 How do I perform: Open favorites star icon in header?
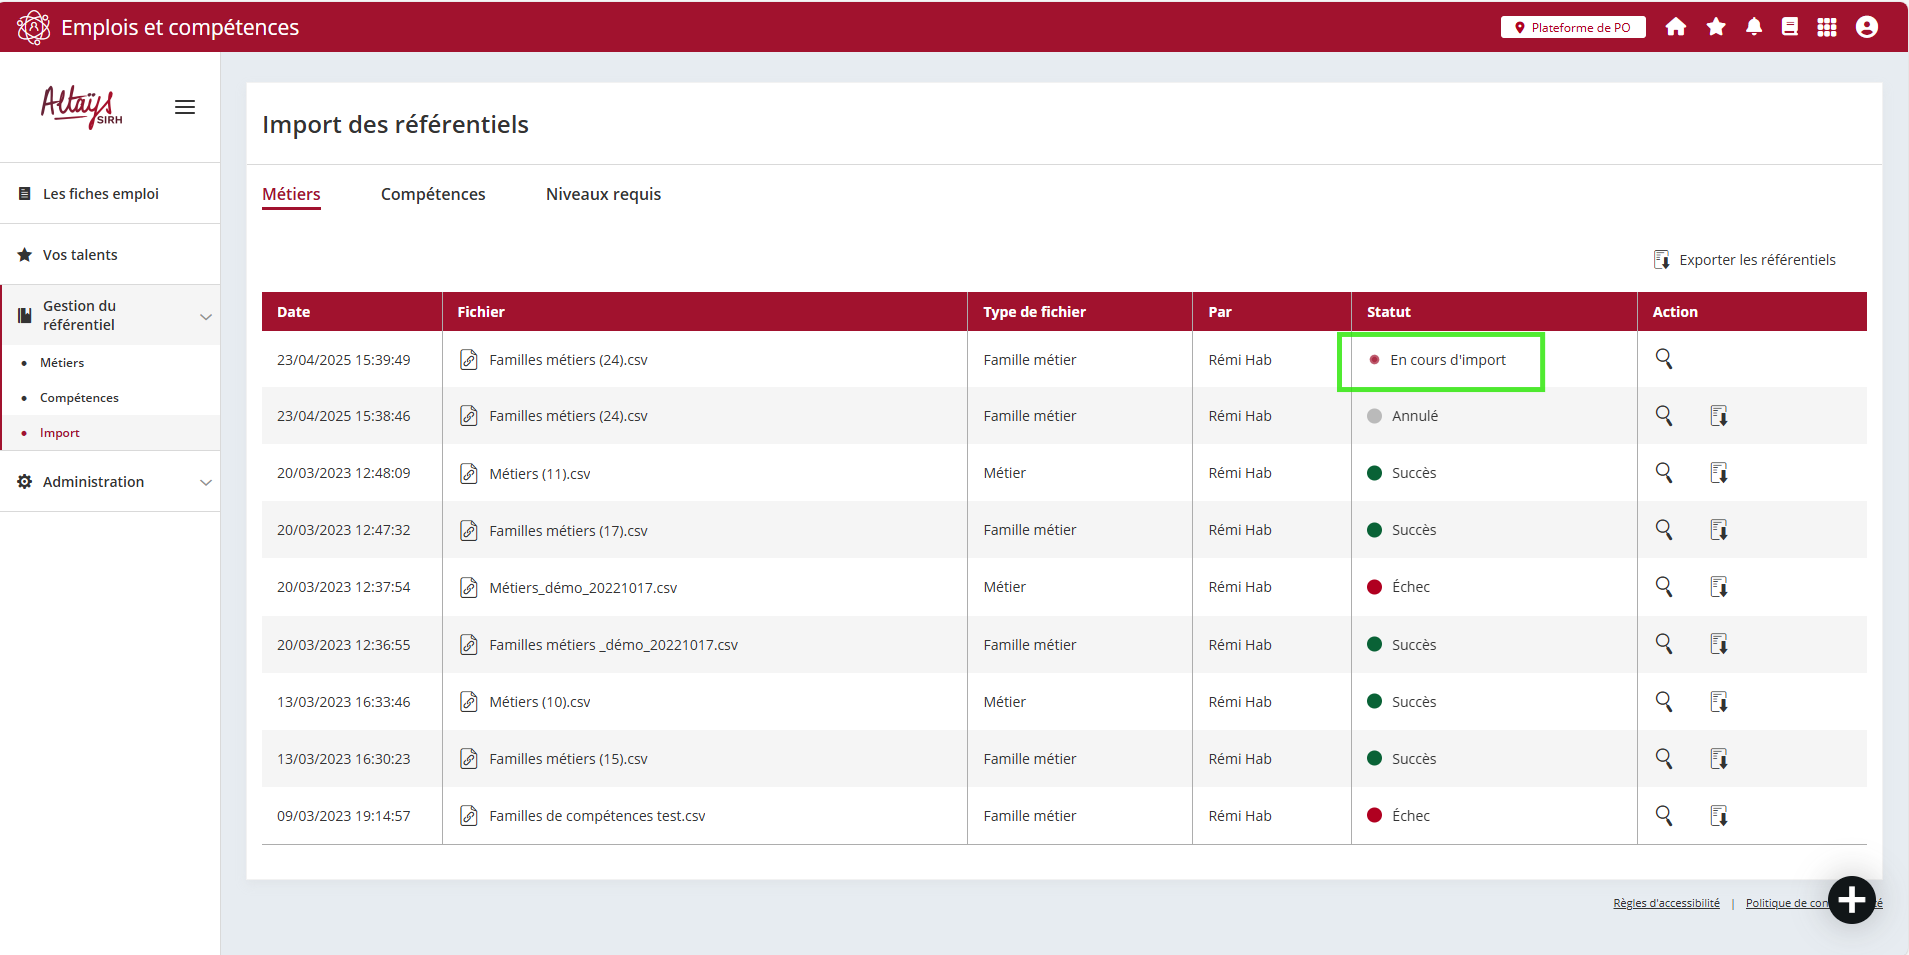point(1716,27)
